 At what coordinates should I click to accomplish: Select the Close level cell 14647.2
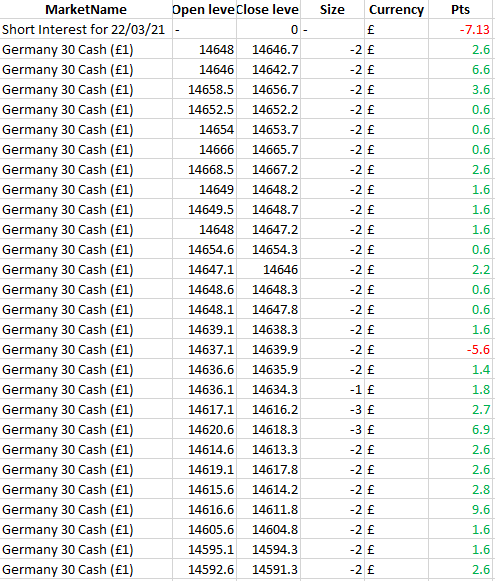click(x=268, y=229)
